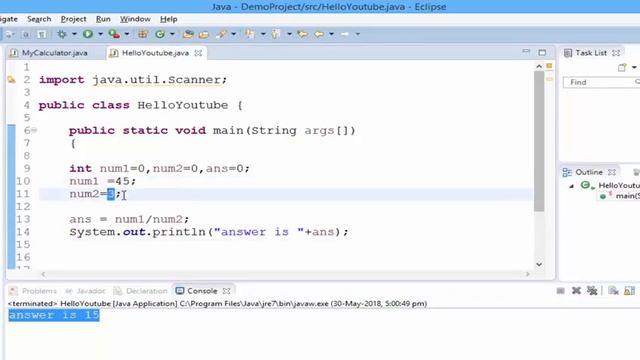Screen dimensions: 640x360
Task: Click the New Java Class green icon
Action: pos(160,34)
